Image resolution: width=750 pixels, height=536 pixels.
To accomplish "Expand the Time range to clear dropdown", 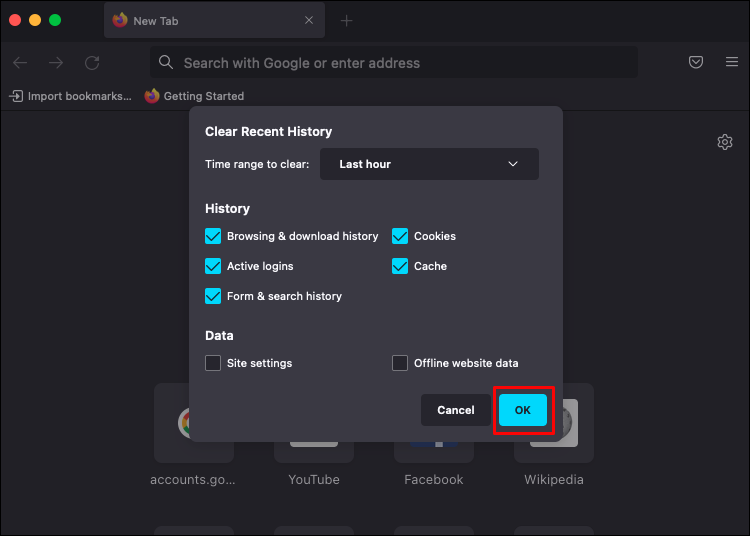I will click(429, 164).
